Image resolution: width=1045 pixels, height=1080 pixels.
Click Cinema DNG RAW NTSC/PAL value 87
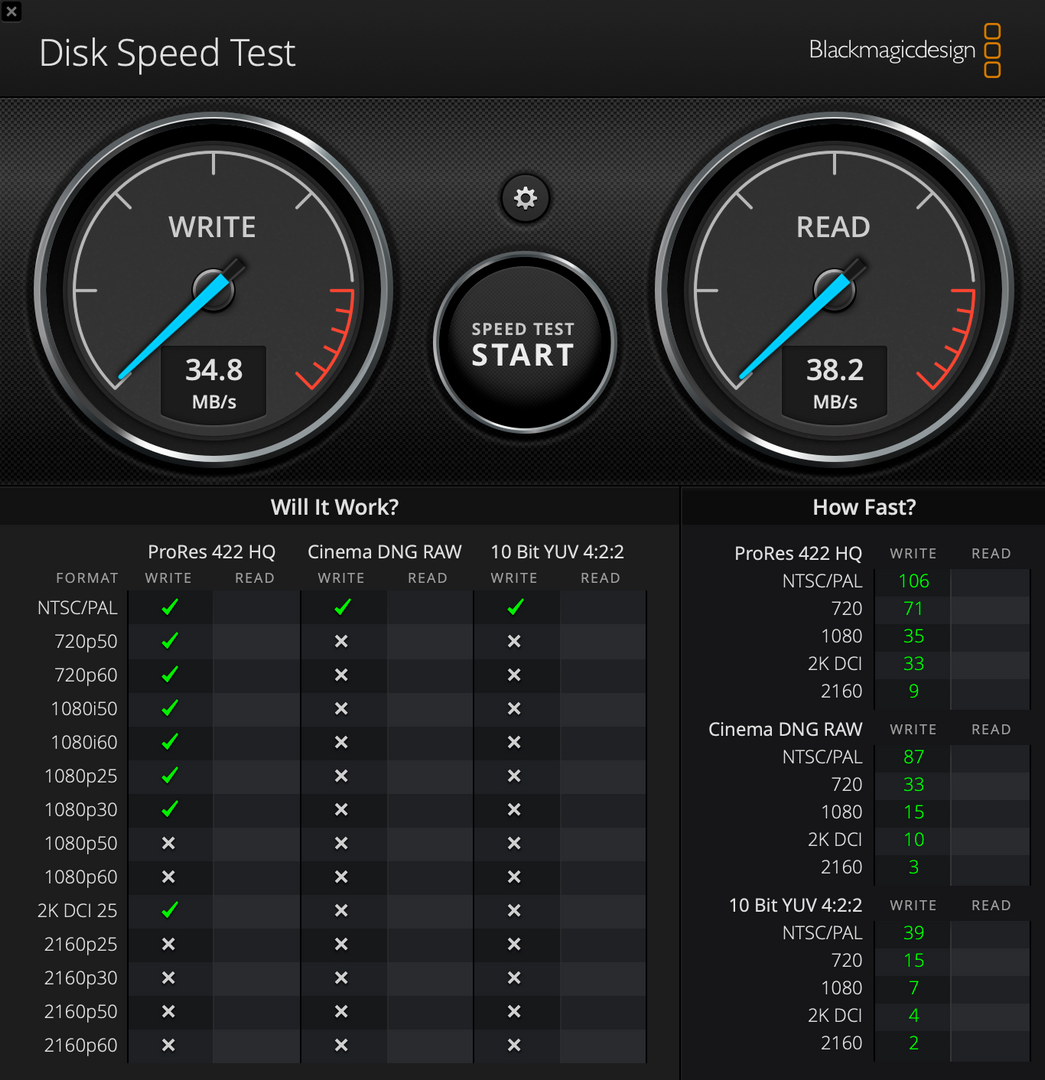coord(913,757)
